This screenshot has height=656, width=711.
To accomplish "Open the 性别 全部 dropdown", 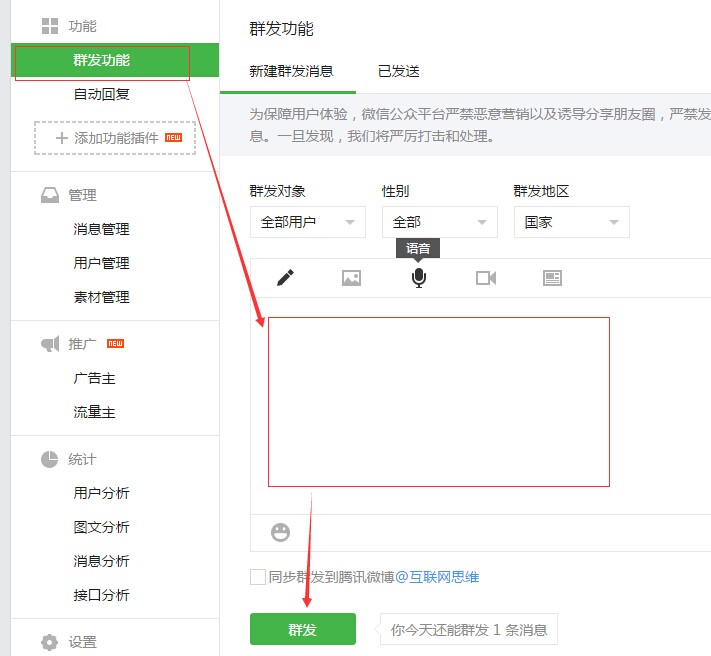I will (439, 222).
